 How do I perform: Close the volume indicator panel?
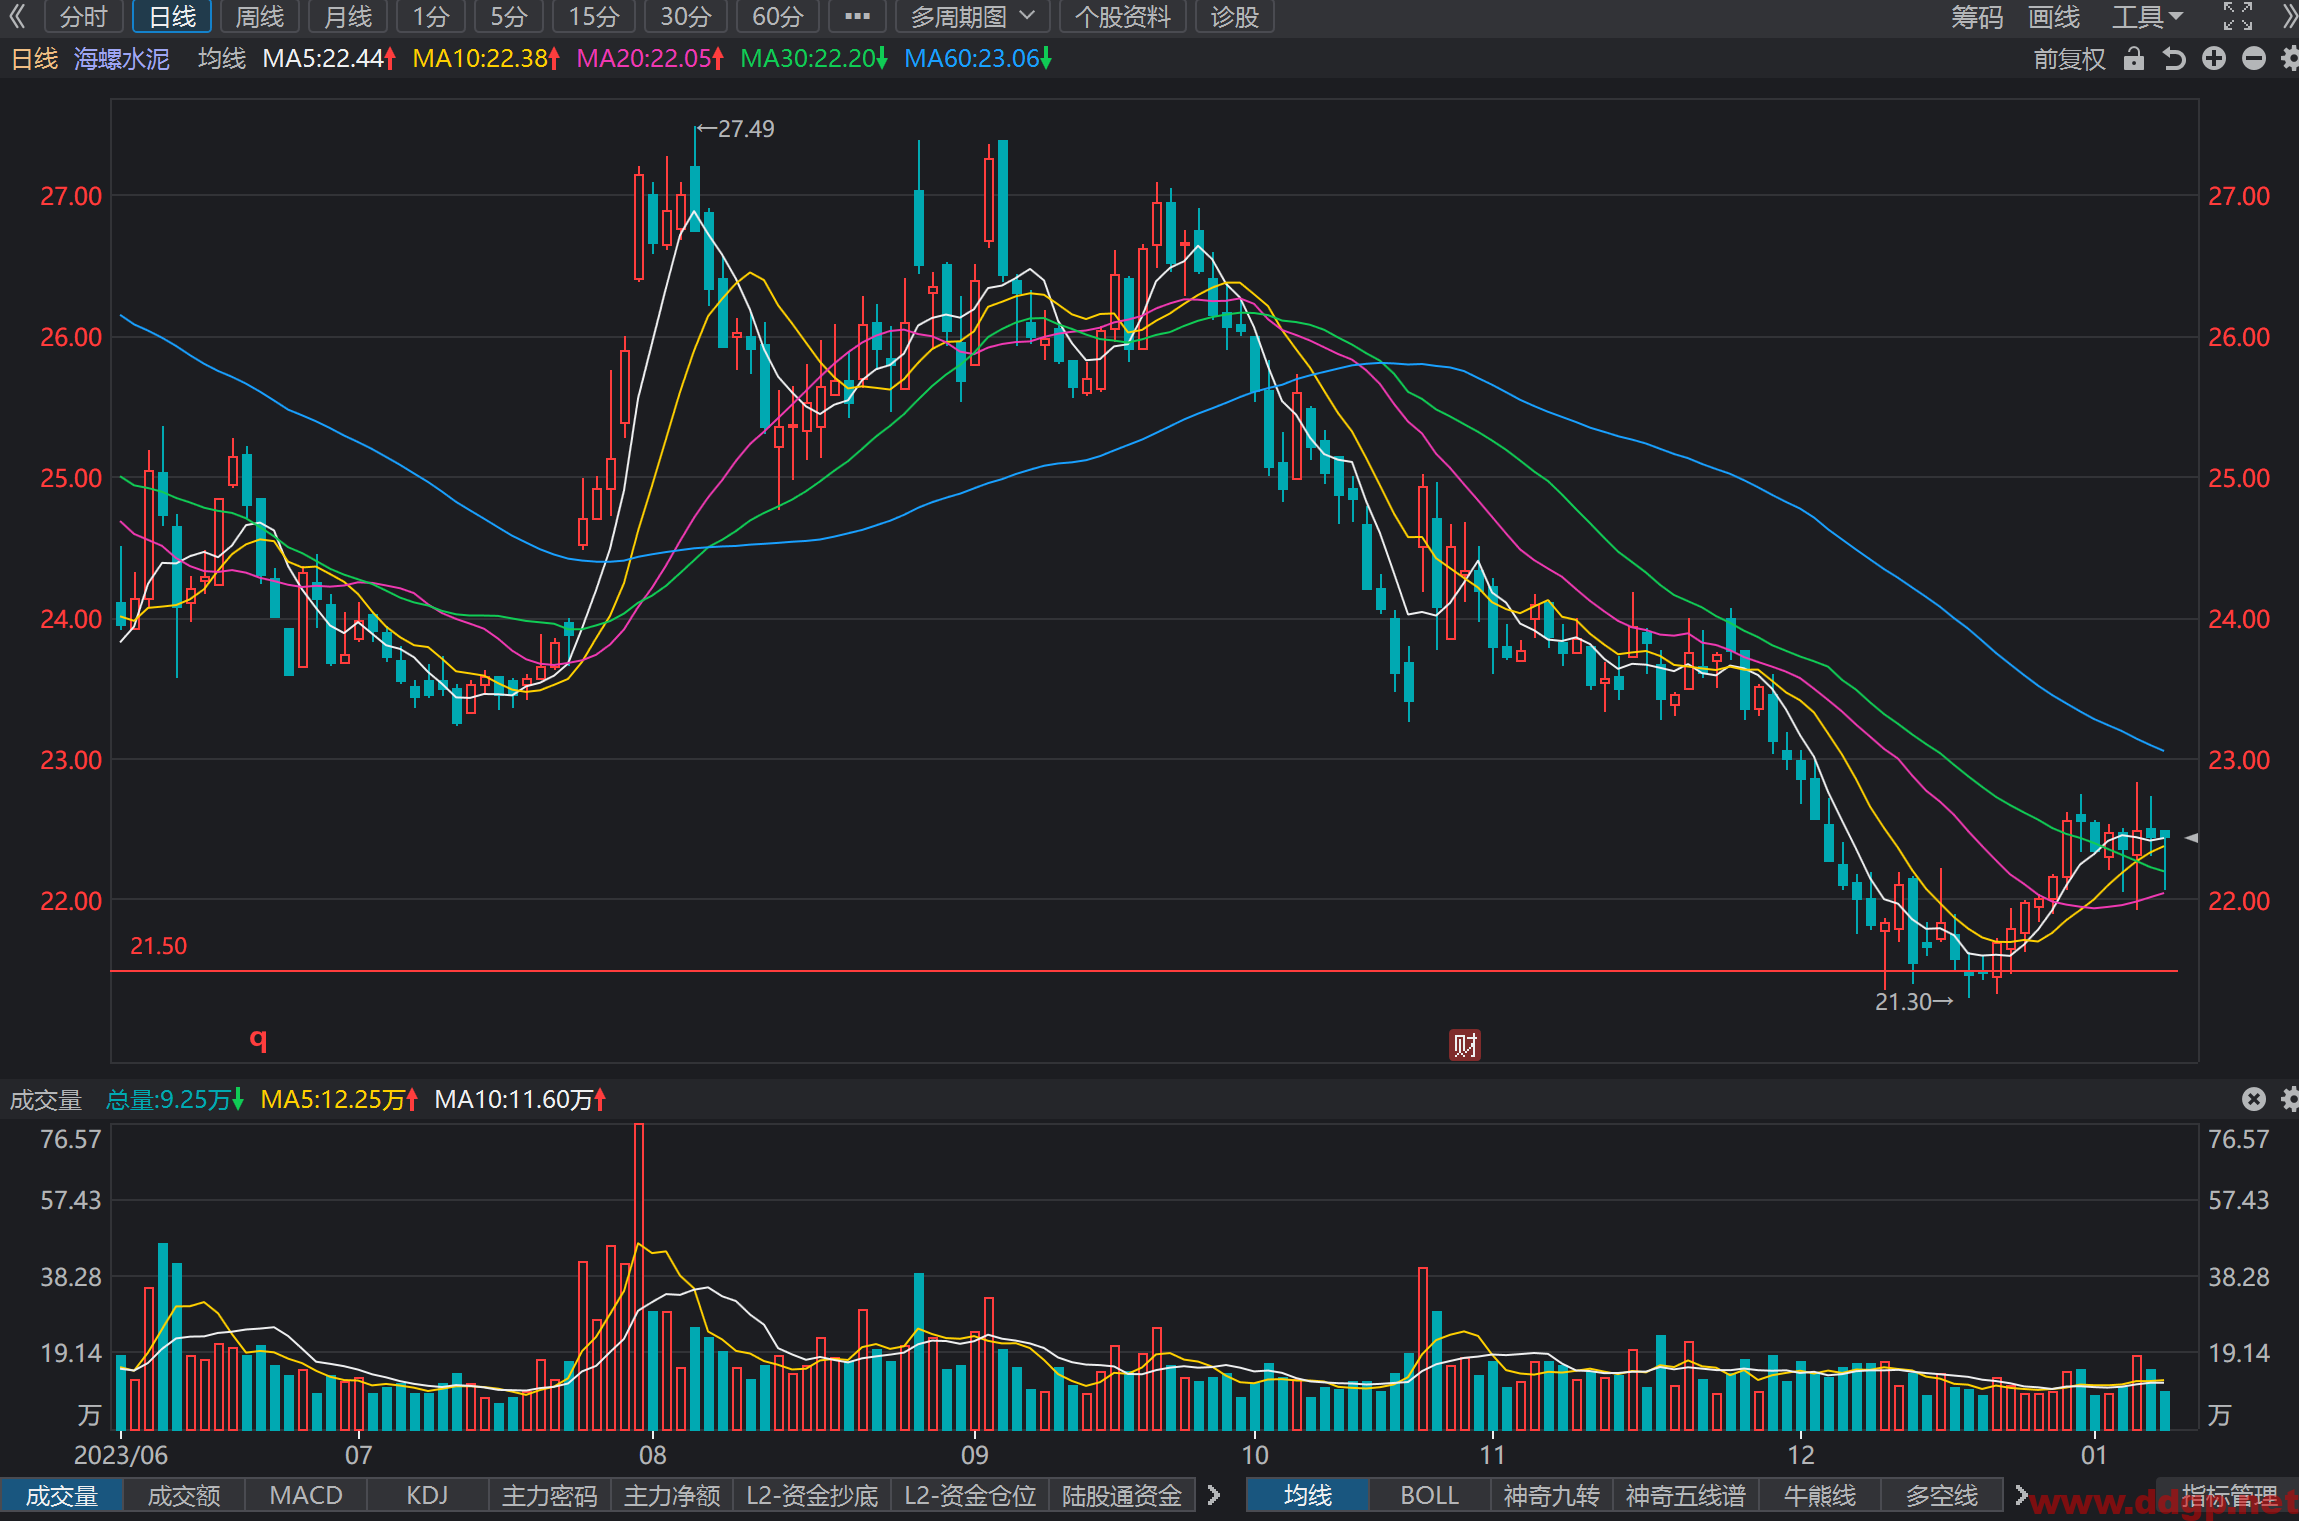2253,1099
